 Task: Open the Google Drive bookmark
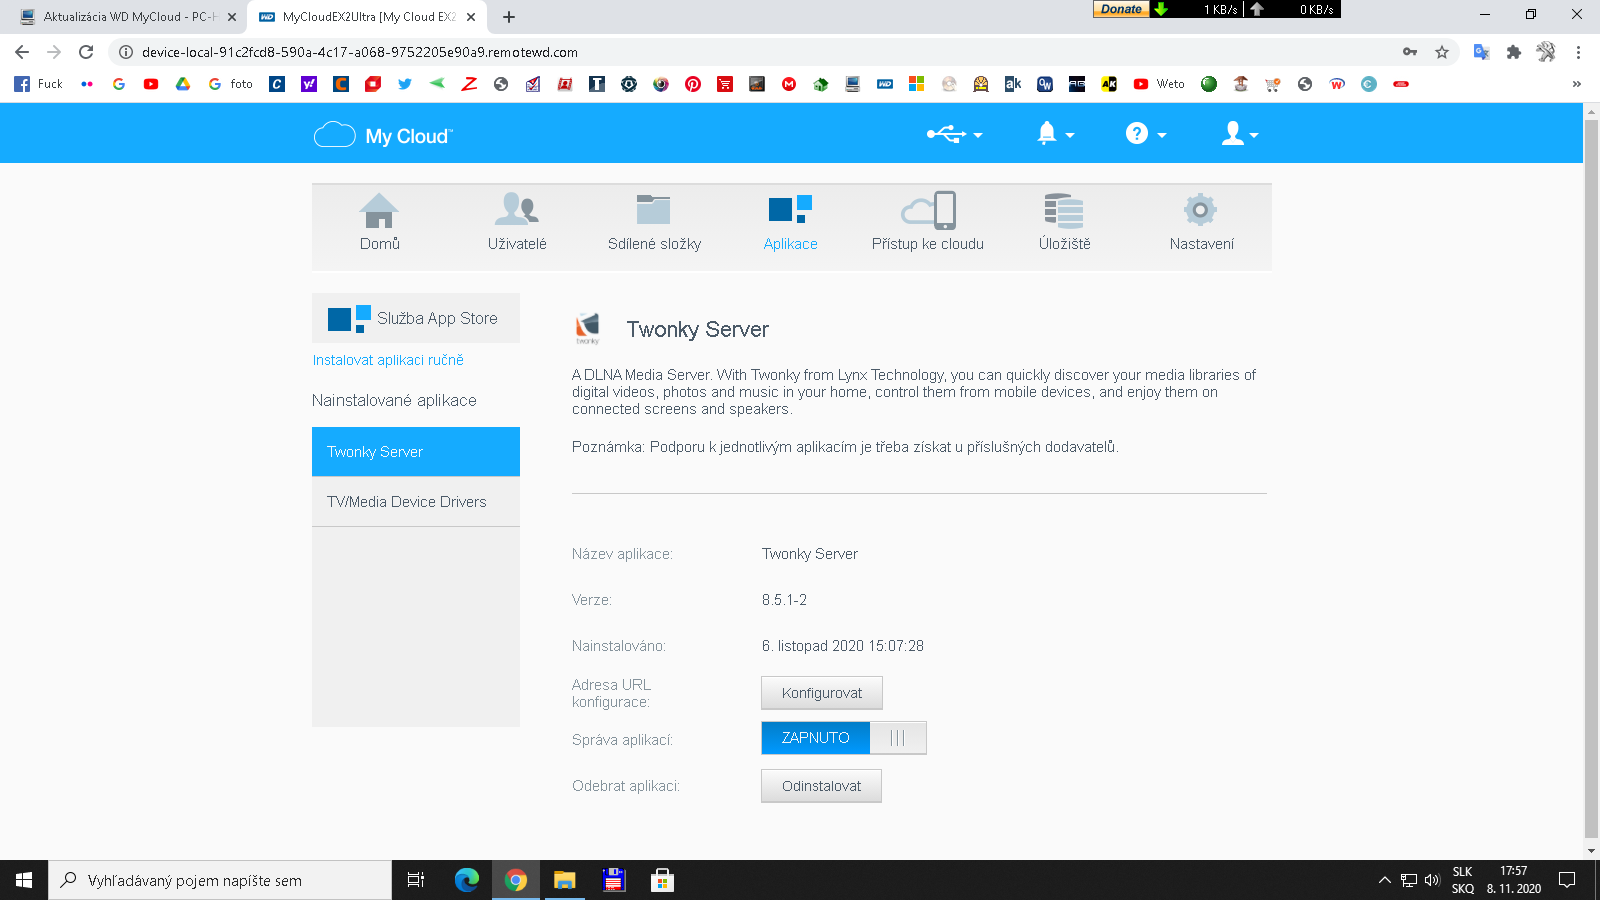click(183, 84)
